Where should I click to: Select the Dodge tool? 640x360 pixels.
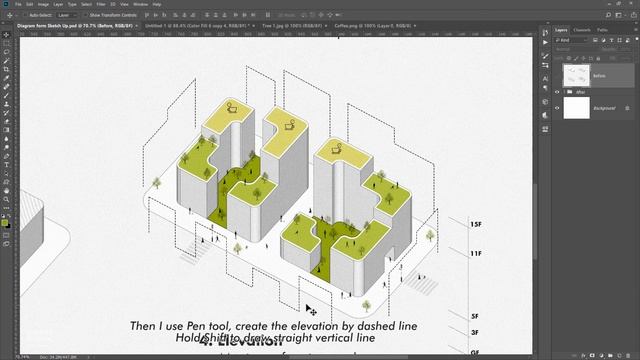click(x=6, y=147)
